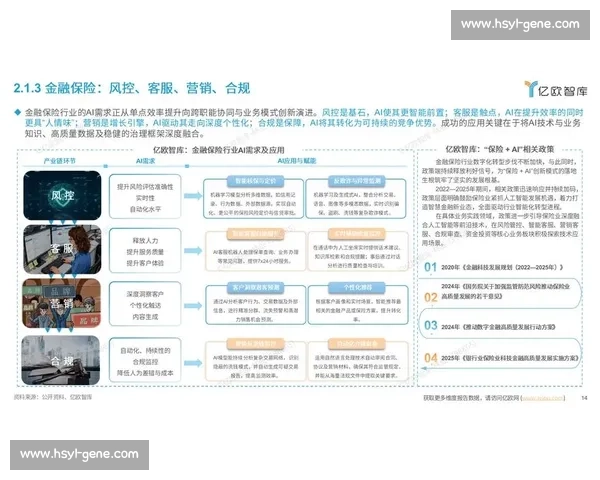
Task: Click the AI模型能持续分析 description card text
Action: coord(256,366)
